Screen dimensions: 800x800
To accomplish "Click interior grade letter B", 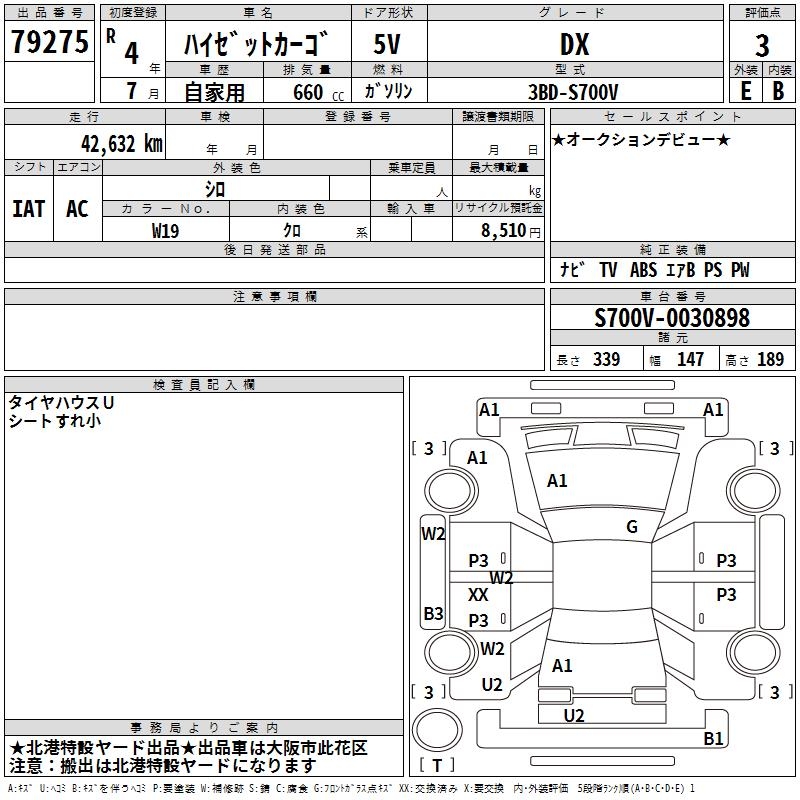I will pos(778,91).
